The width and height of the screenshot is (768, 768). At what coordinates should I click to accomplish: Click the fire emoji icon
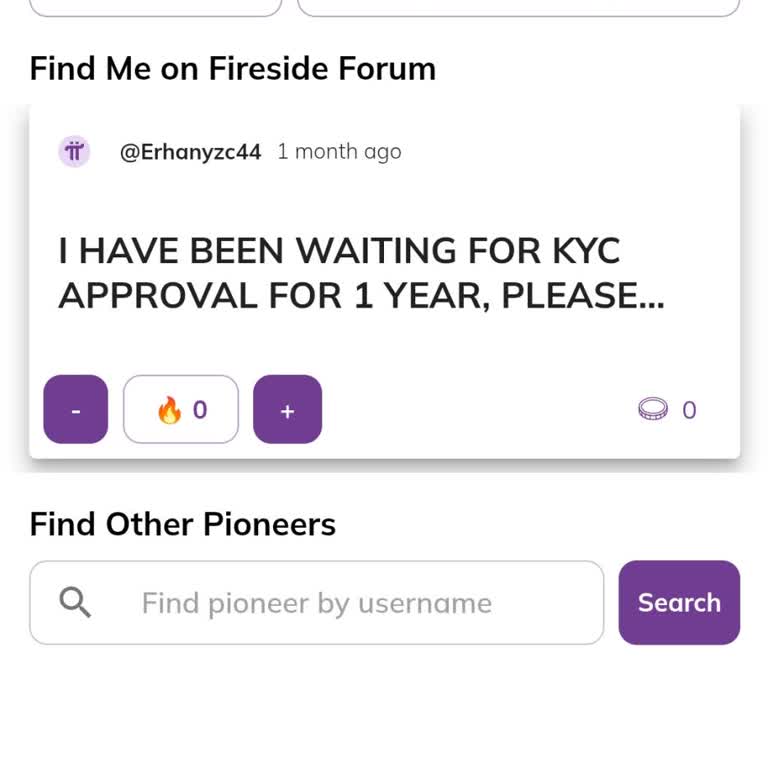pos(169,409)
